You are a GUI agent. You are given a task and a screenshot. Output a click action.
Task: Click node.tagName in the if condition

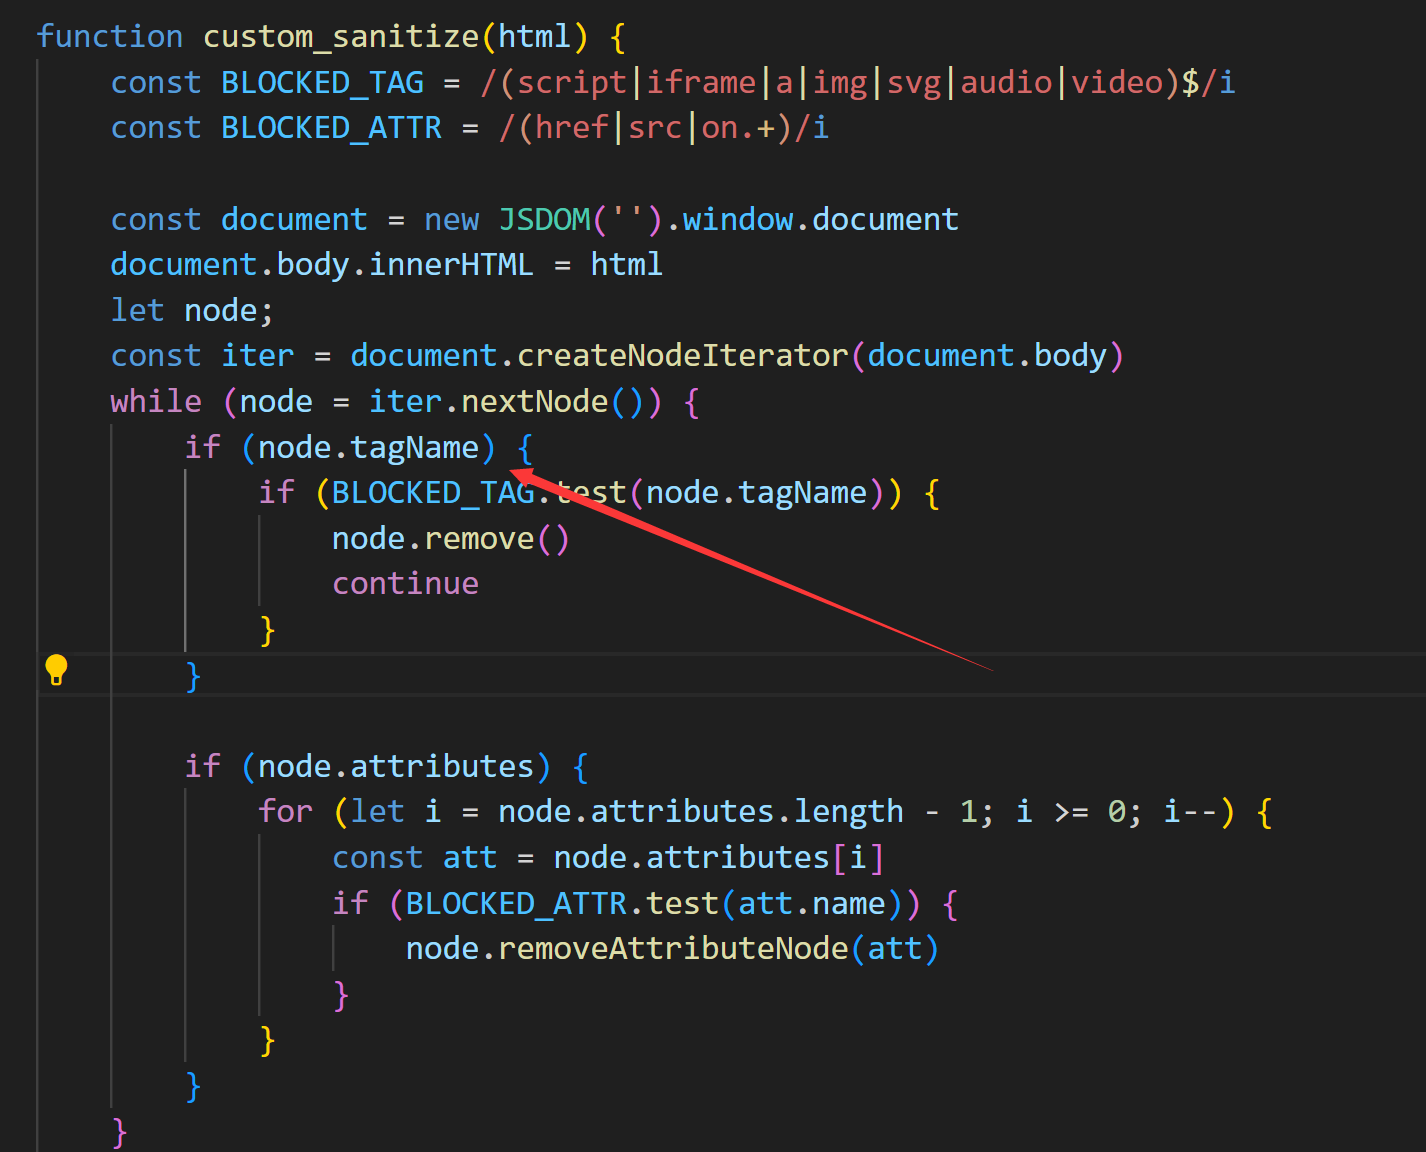(x=369, y=448)
